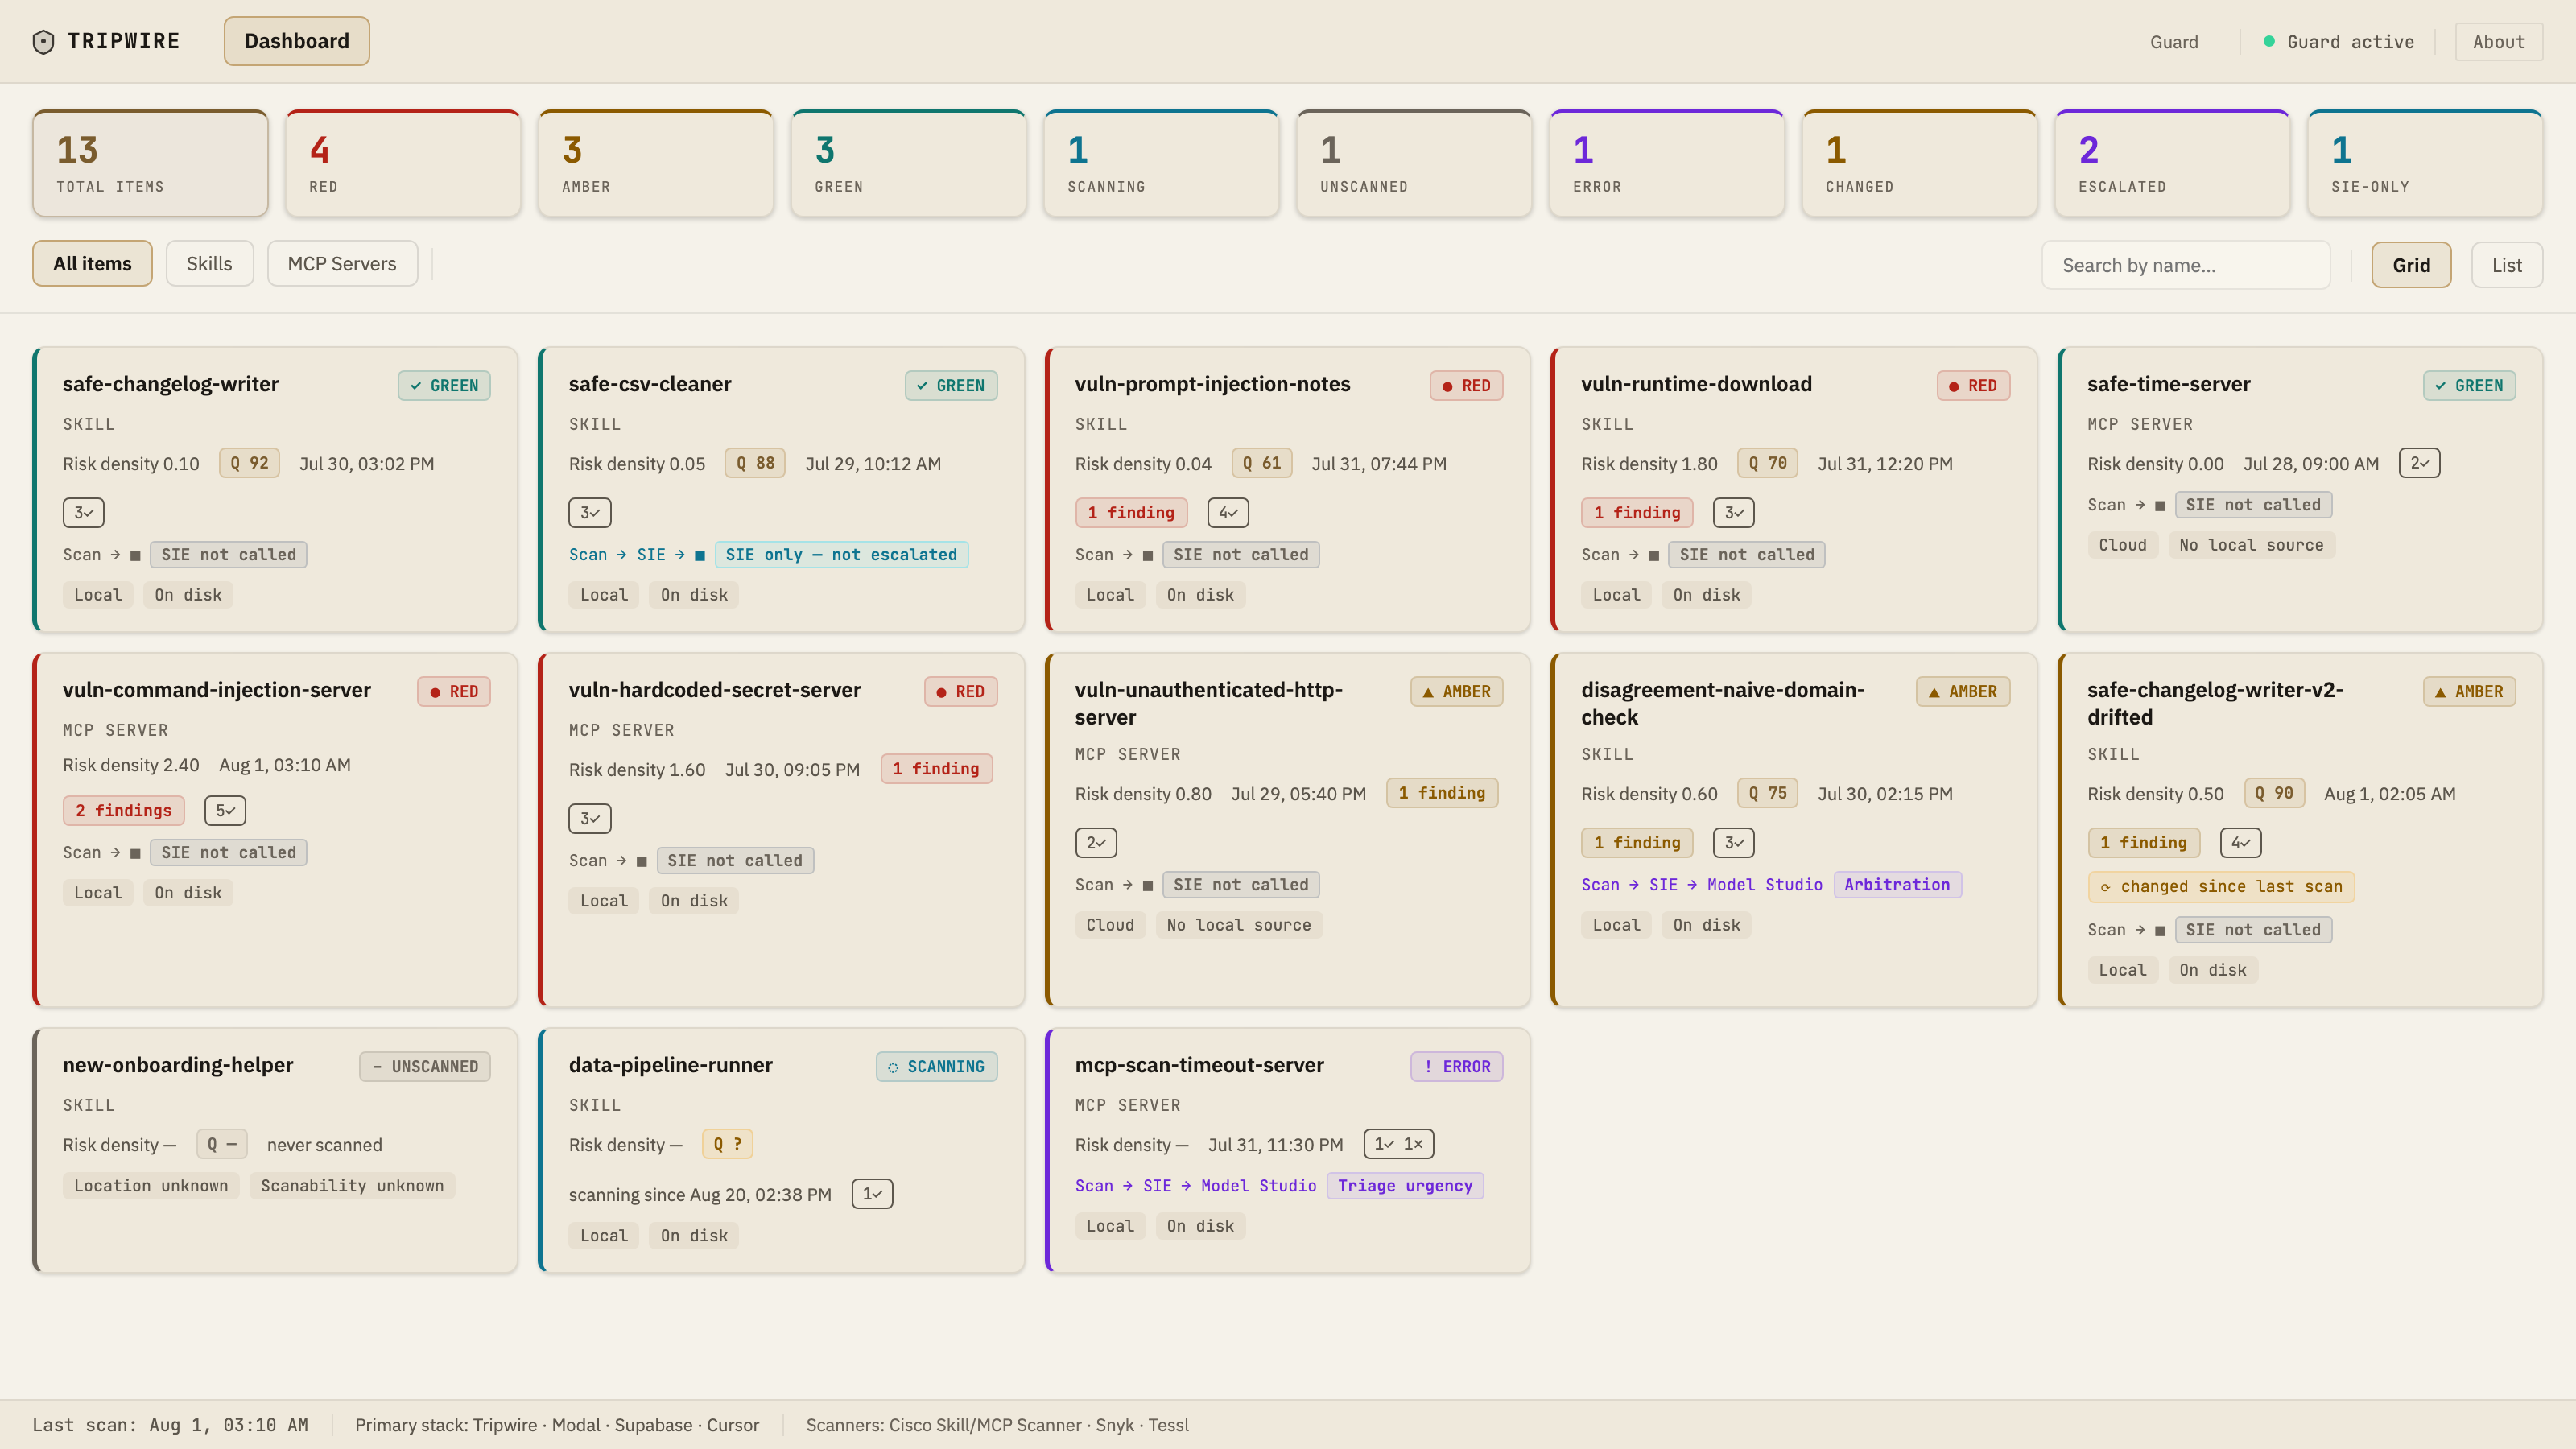Click the AMBER badge on disagreement-naive-domain-check
The height and width of the screenshot is (1449, 2576).
[1963, 692]
